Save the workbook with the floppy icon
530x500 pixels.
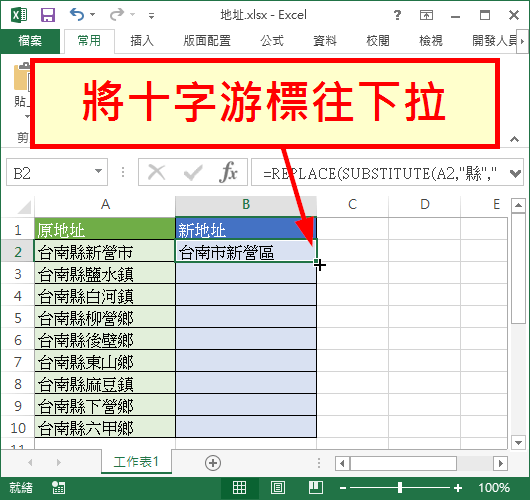click(48, 15)
